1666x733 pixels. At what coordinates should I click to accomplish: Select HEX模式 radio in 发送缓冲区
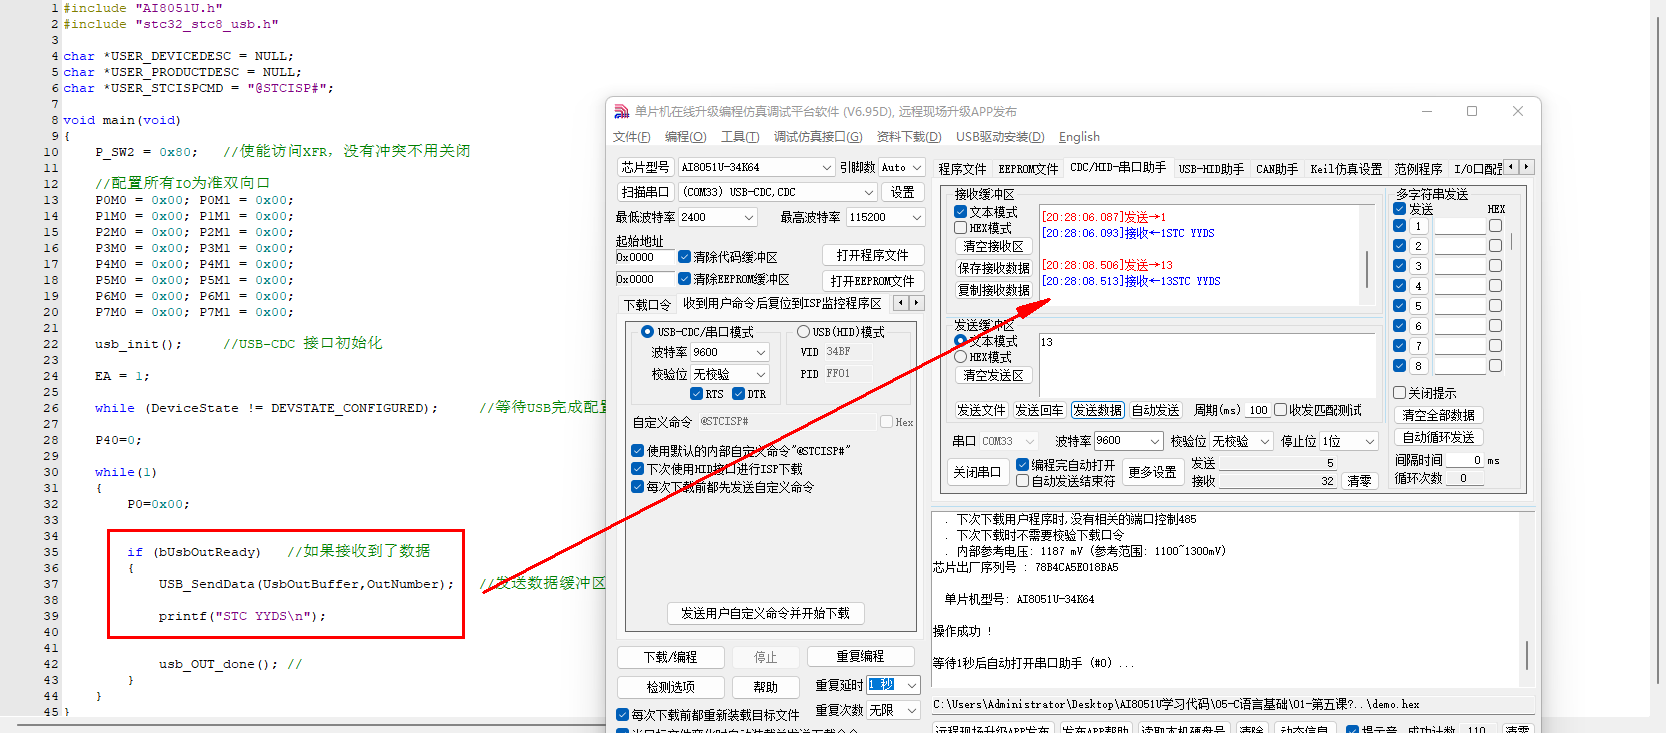pyautogui.click(x=960, y=357)
